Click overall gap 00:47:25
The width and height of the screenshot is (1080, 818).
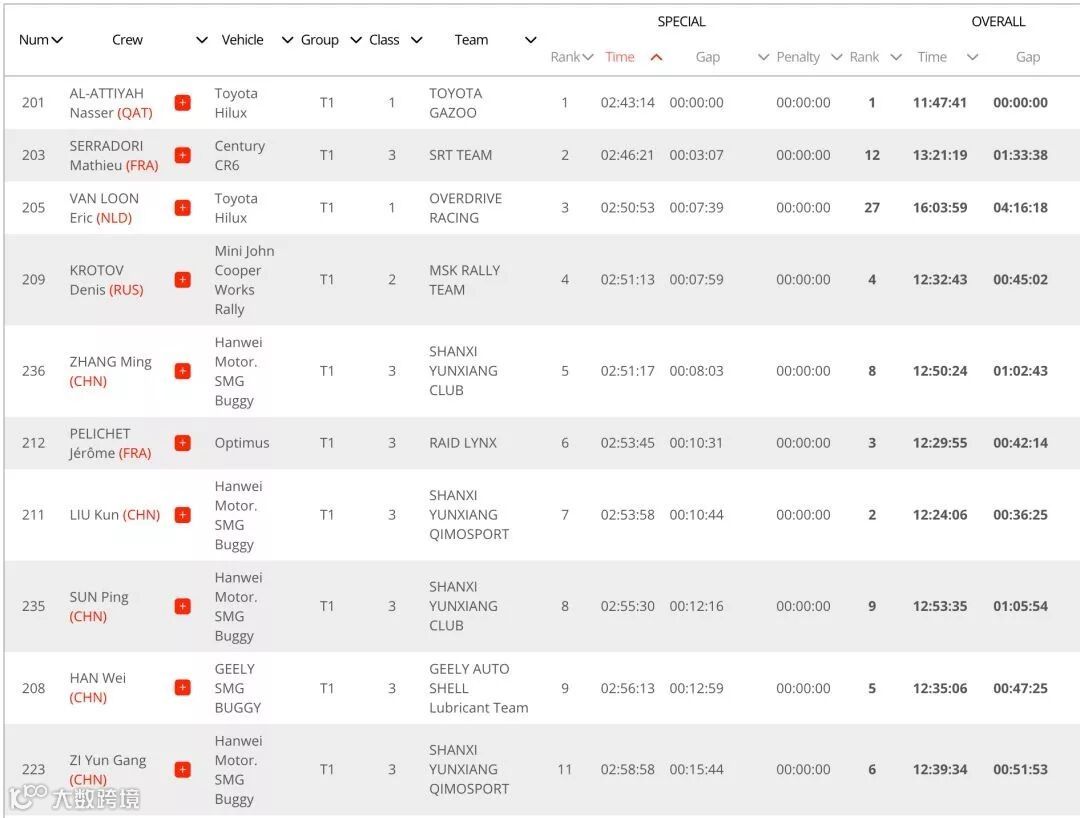point(1020,688)
